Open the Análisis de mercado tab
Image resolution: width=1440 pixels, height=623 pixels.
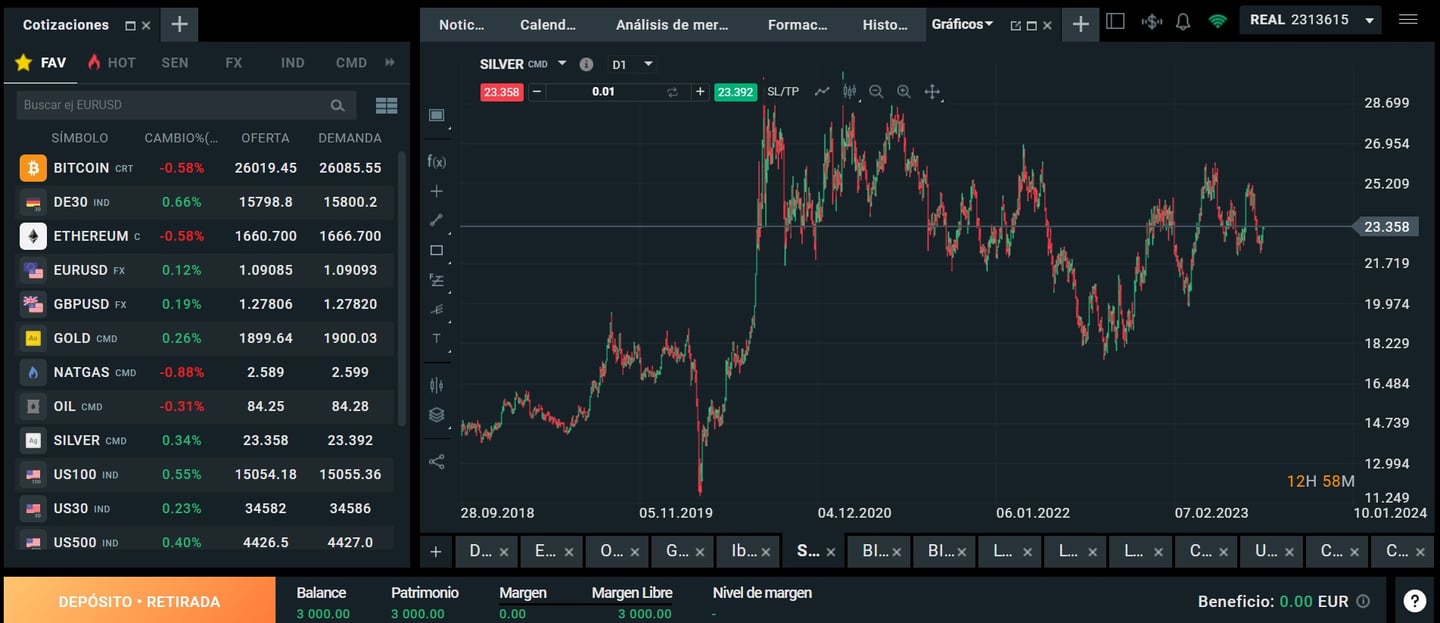(672, 25)
